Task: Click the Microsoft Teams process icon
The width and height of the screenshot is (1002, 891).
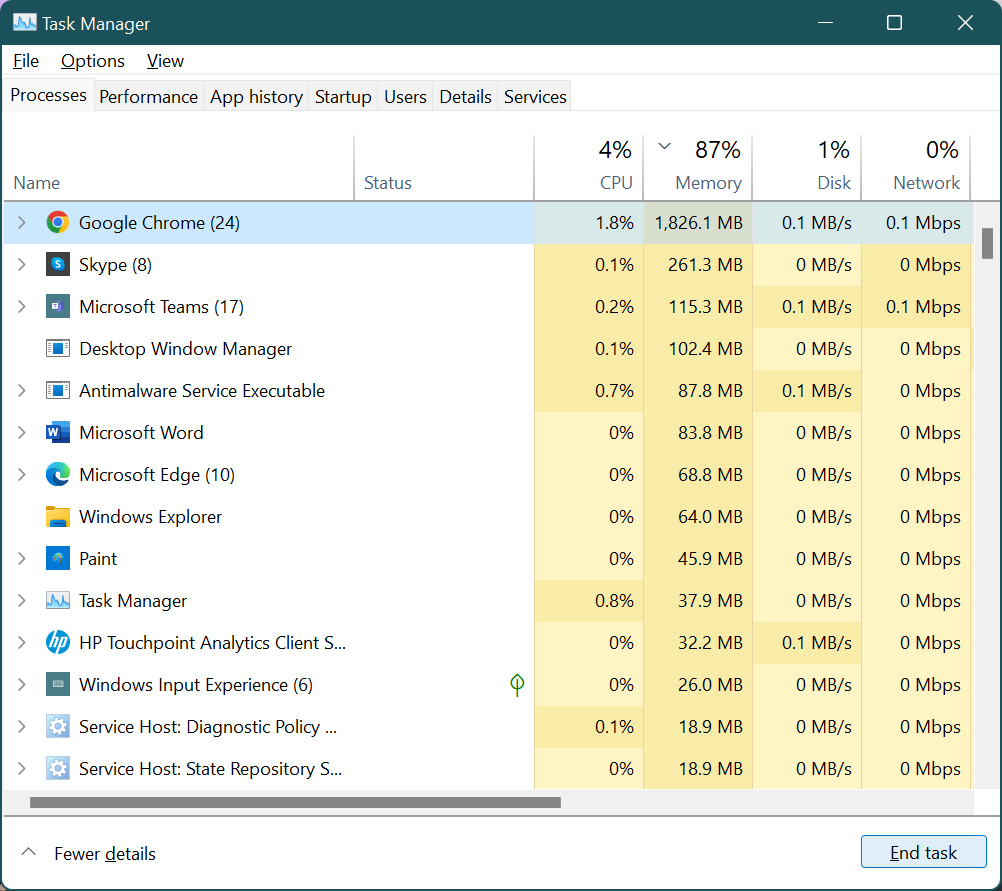Action: (x=58, y=307)
